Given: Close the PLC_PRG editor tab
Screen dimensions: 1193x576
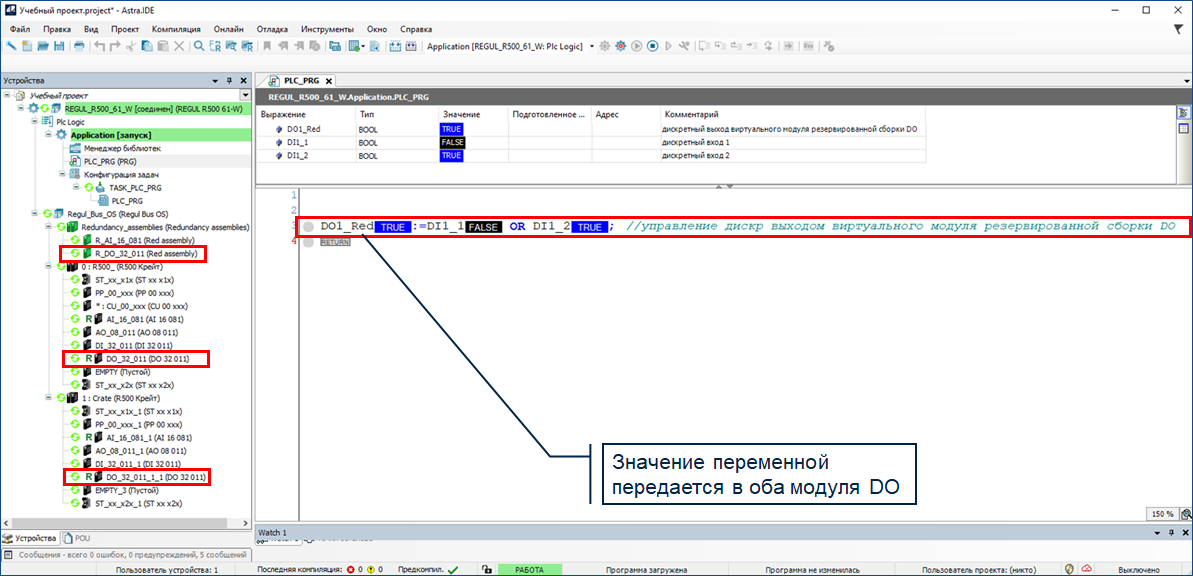Looking at the screenshot, I should coord(328,81).
